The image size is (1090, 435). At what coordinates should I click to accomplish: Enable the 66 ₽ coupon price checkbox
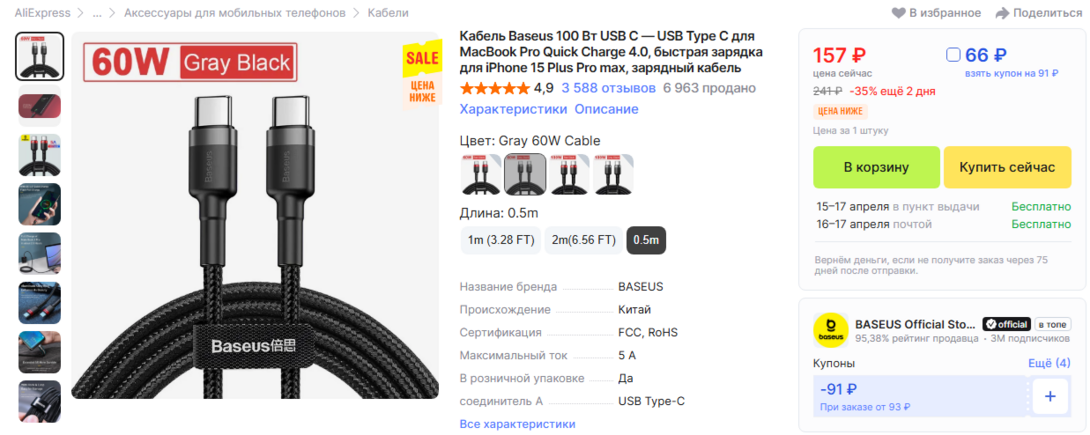click(x=953, y=55)
